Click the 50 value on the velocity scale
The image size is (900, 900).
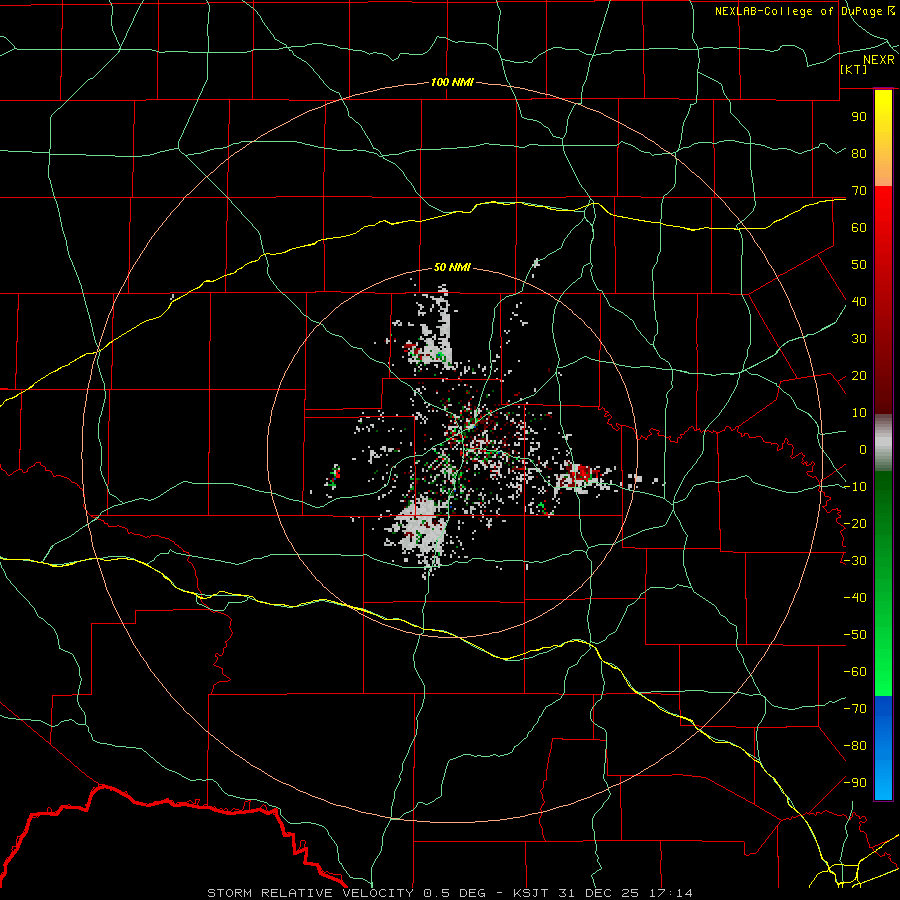pos(859,265)
